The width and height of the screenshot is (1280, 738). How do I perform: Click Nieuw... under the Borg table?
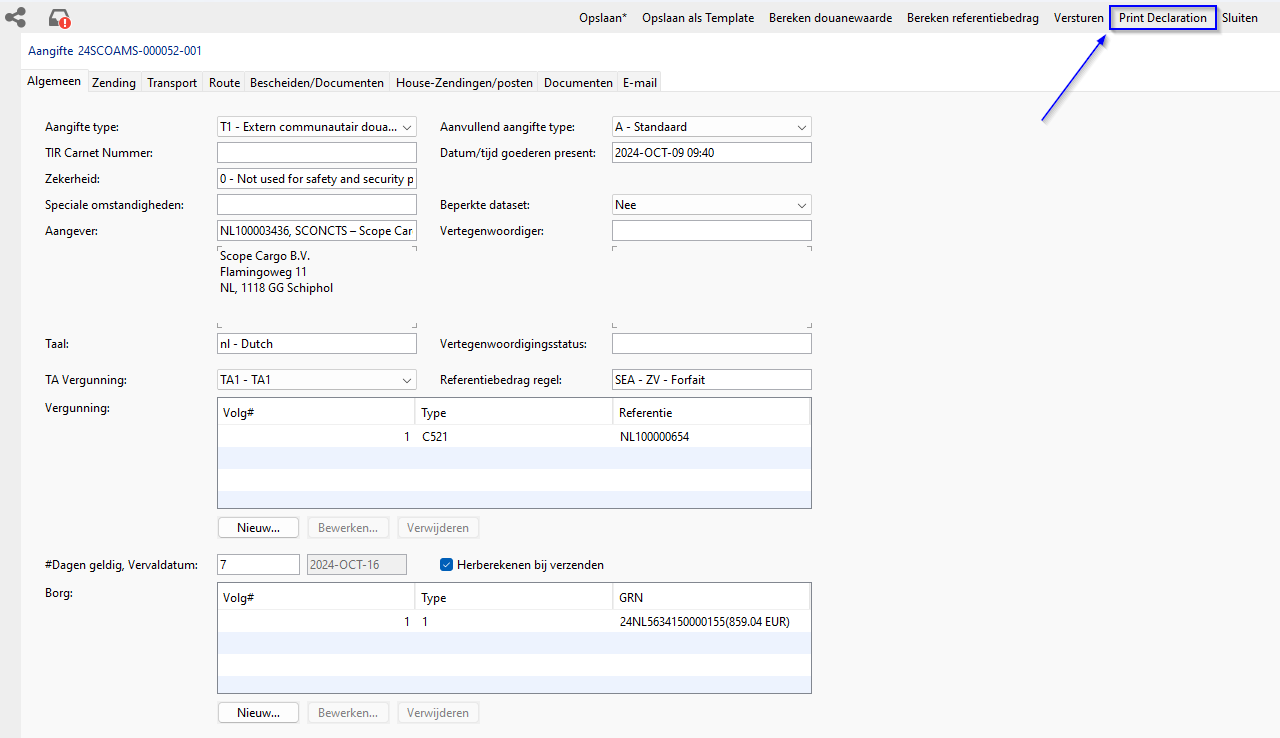(x=258, y=713)
